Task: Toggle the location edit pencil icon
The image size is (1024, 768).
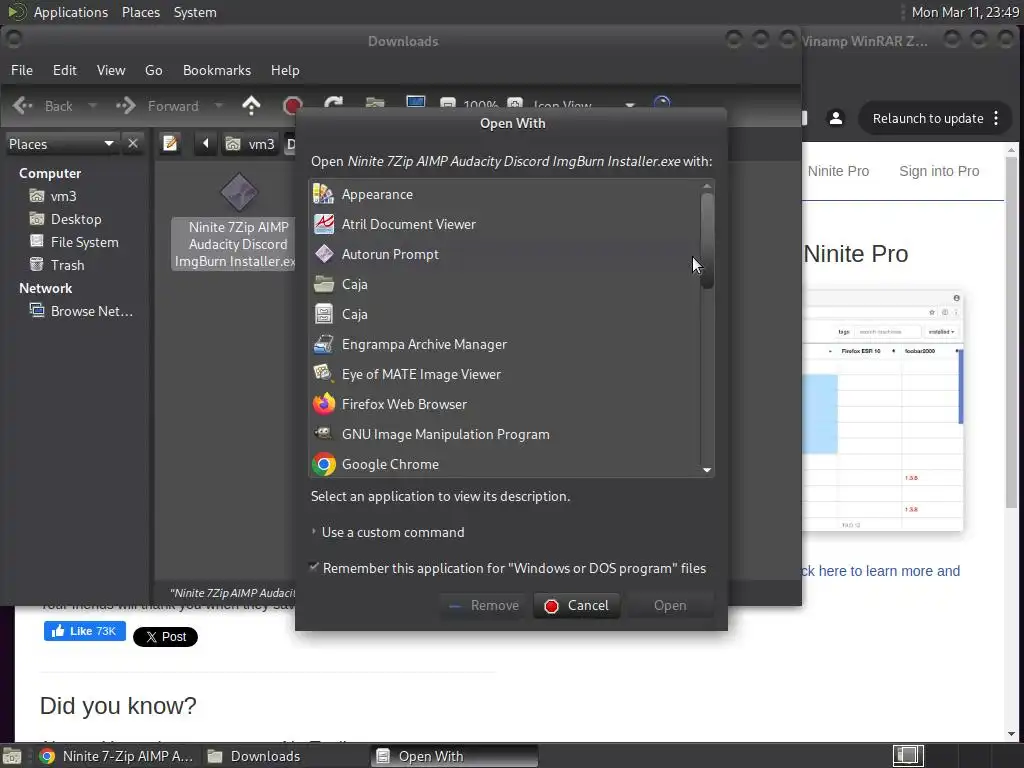Action: point(170,143)
